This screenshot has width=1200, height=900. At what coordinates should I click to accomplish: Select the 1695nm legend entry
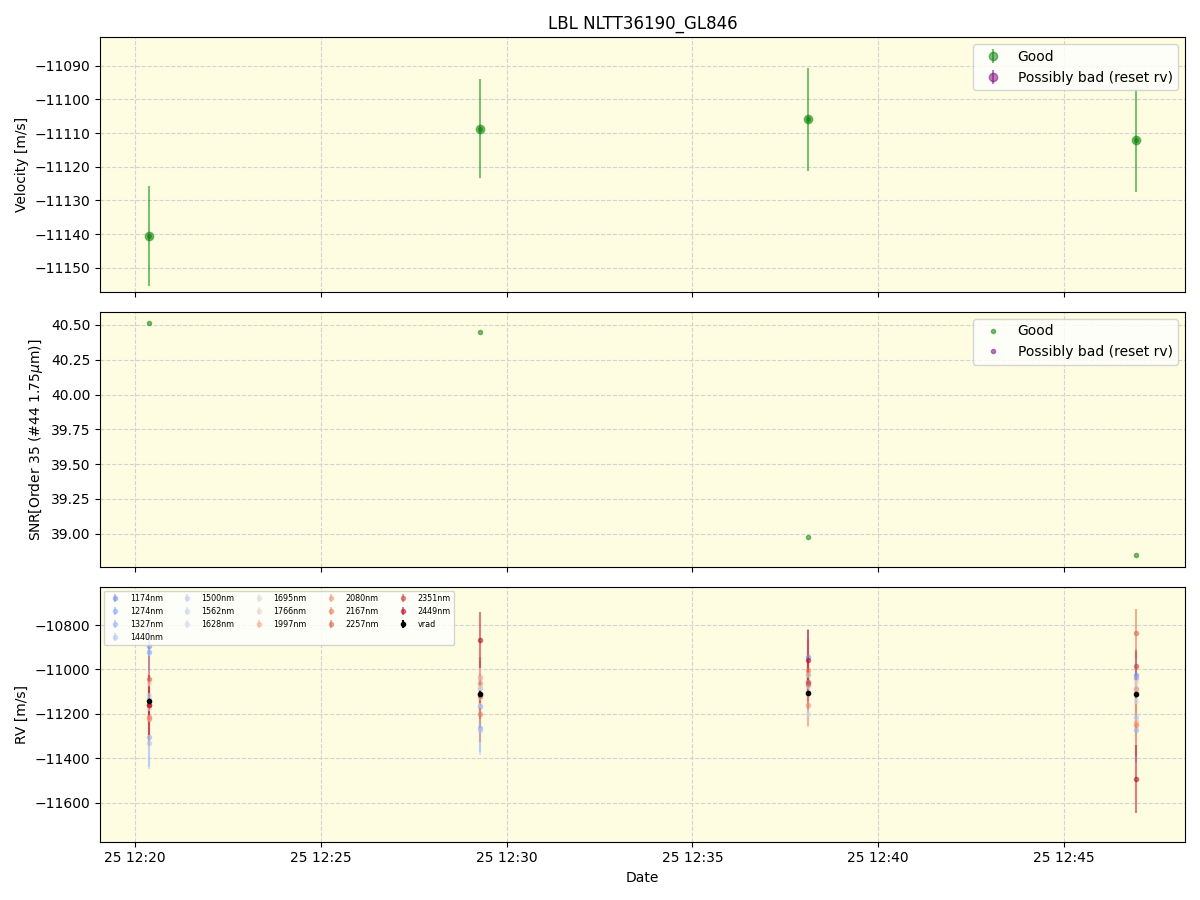pyautogui.click(x=280, y=598)
